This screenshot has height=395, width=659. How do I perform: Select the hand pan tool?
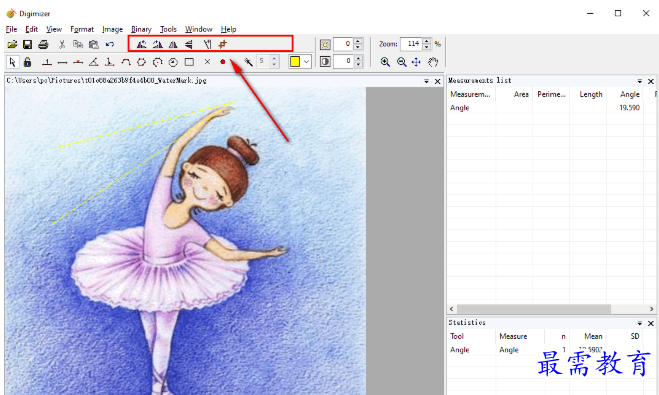coord(433,62)
